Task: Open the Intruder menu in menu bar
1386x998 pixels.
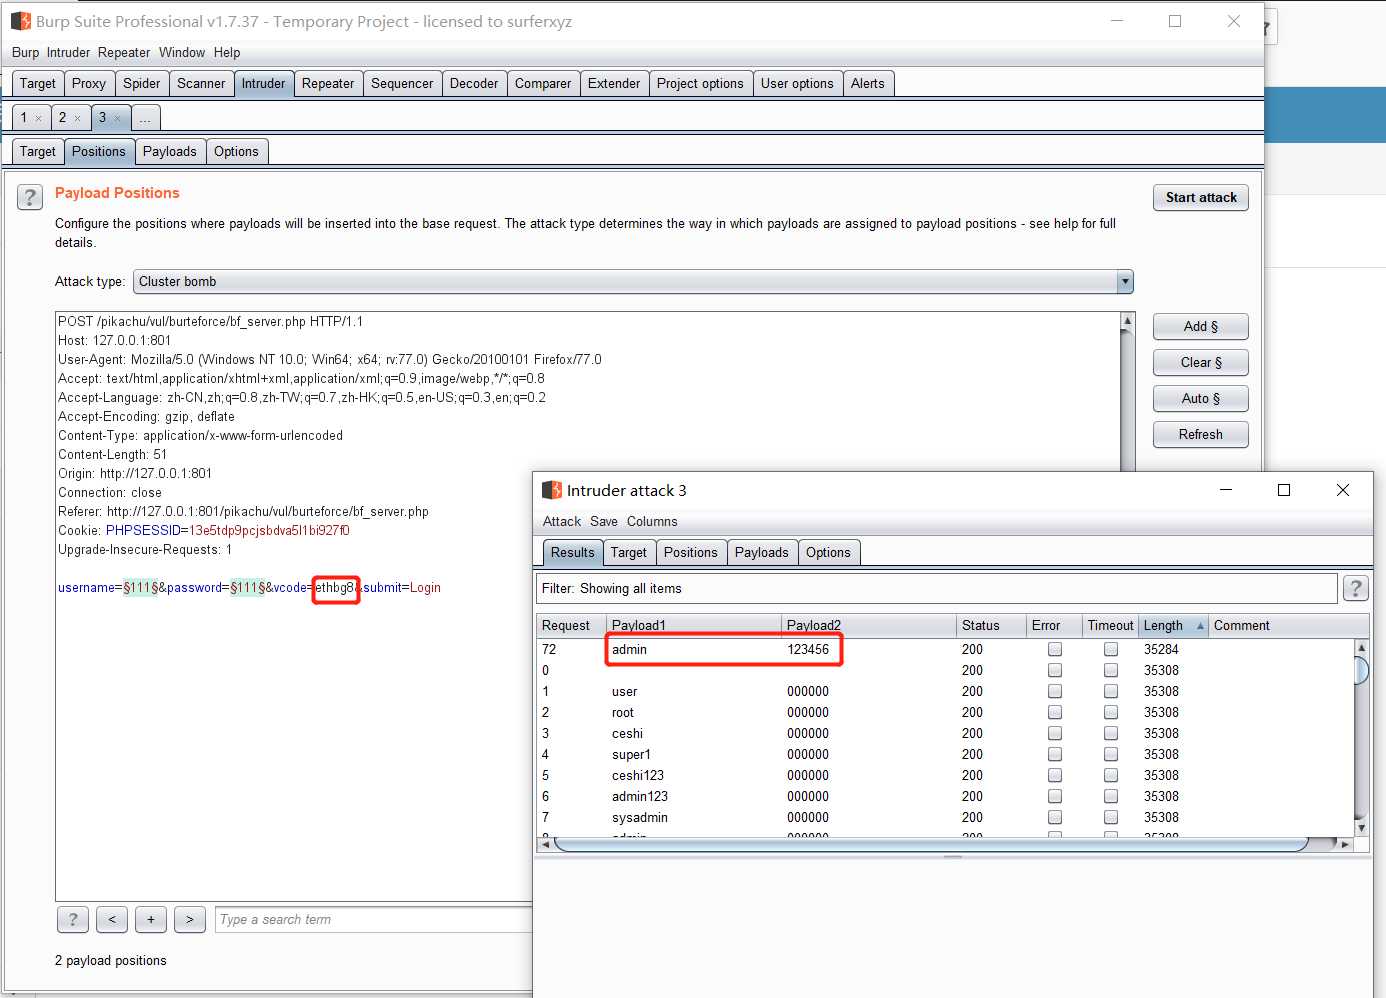Action: click(x=68, y=52)
